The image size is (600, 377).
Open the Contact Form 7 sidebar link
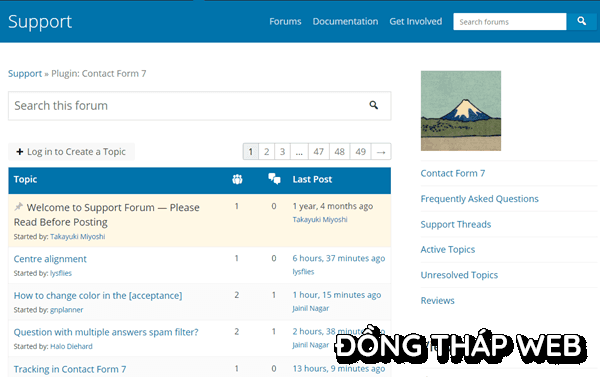[453, 173]
